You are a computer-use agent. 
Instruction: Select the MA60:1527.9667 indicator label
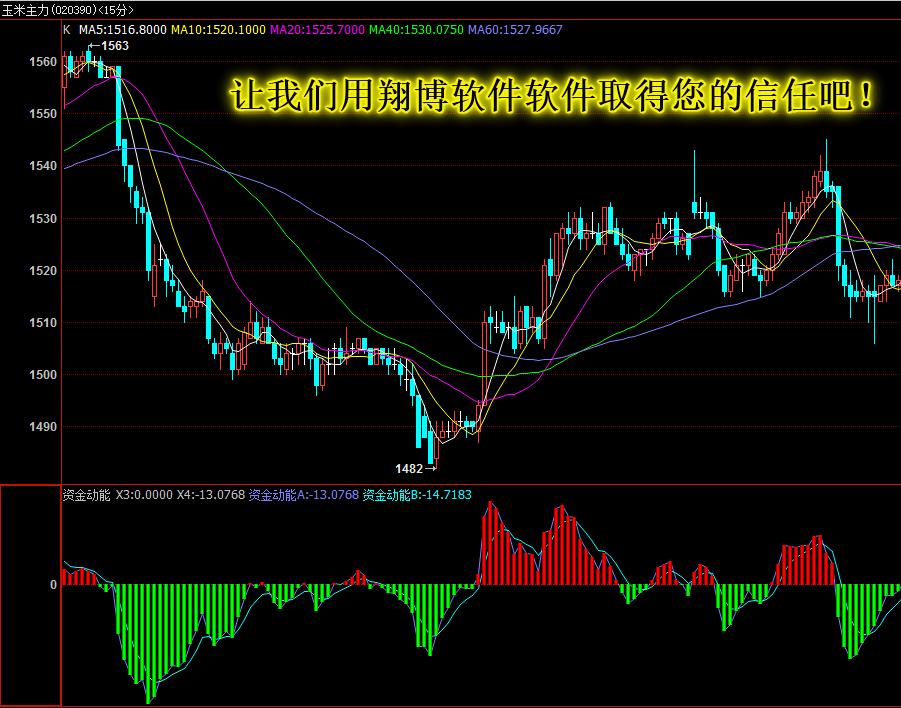pos(515,30)
